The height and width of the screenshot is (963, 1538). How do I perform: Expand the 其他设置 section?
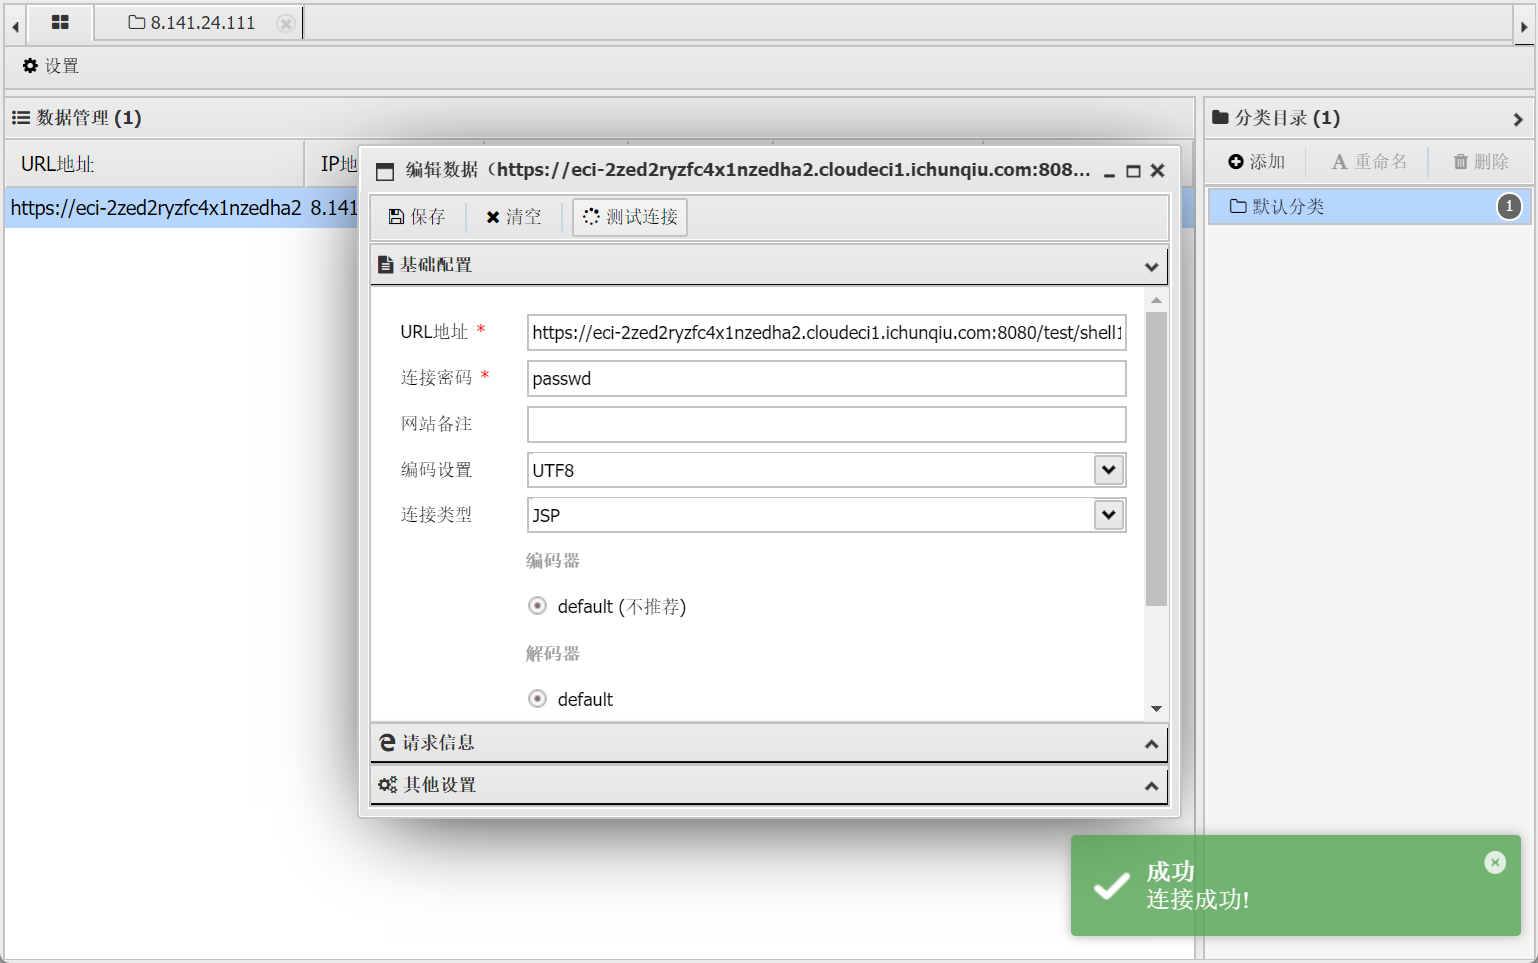tap(1151, 786)
